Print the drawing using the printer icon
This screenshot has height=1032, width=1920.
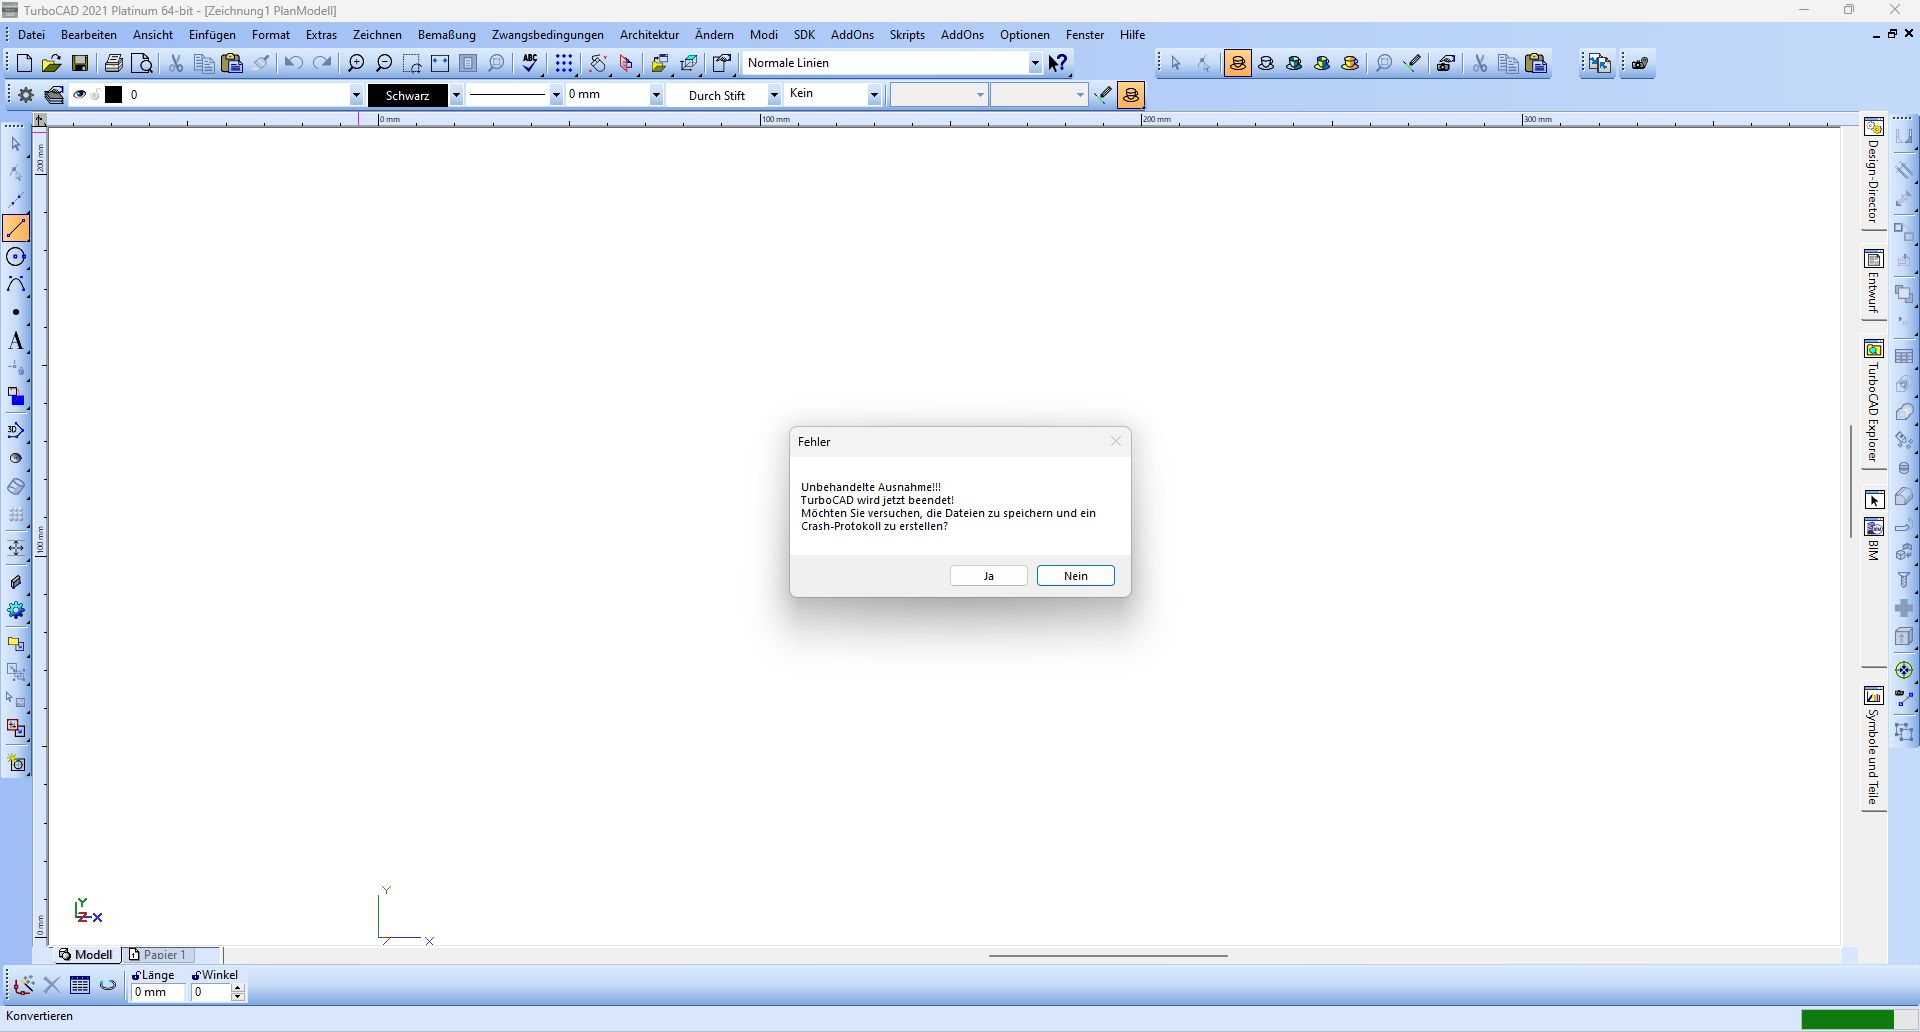pyautogui.click(x=113, y=63)
